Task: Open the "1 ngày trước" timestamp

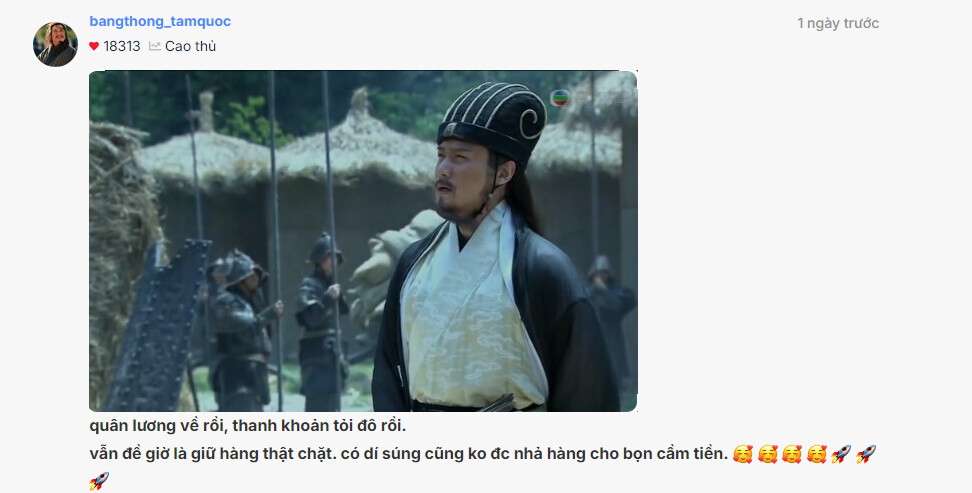Action: click(x=837, y=24)
